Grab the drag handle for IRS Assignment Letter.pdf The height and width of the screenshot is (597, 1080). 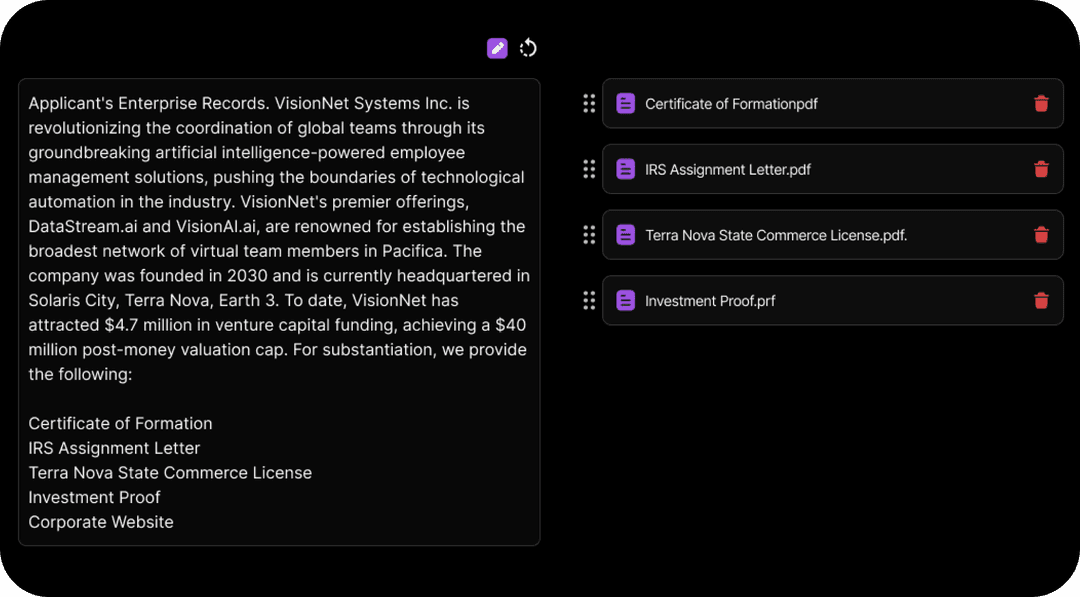[x=589, y=169]
